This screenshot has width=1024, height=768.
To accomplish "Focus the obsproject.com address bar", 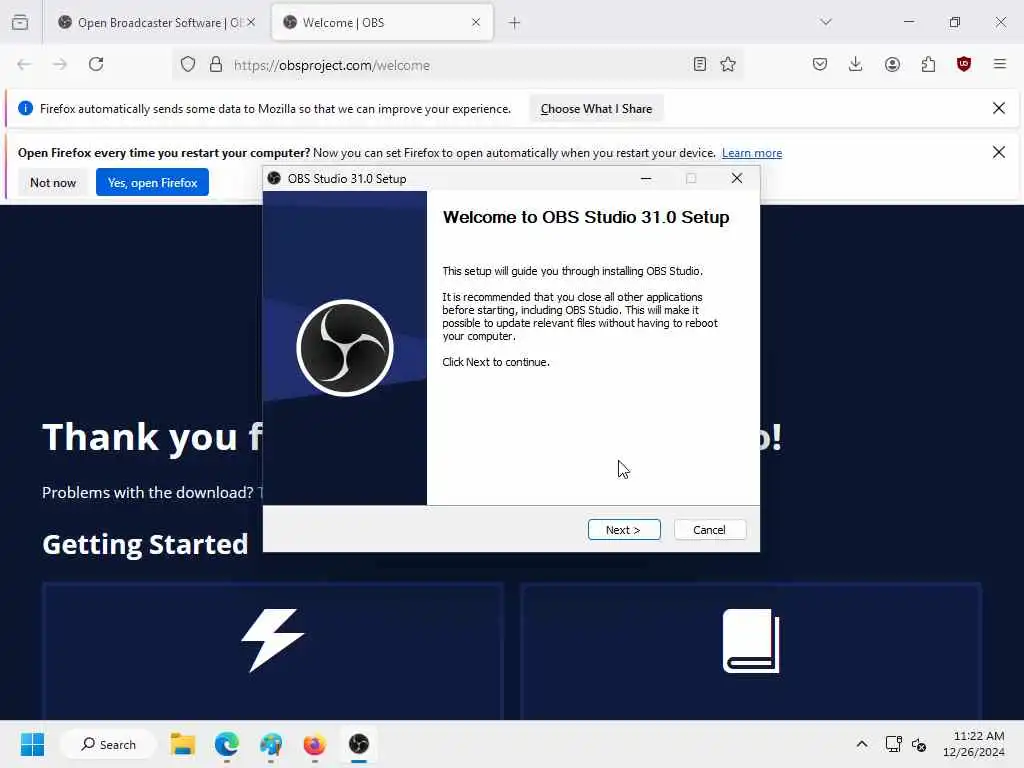I will pyautogui.click(x=457, y=65).
